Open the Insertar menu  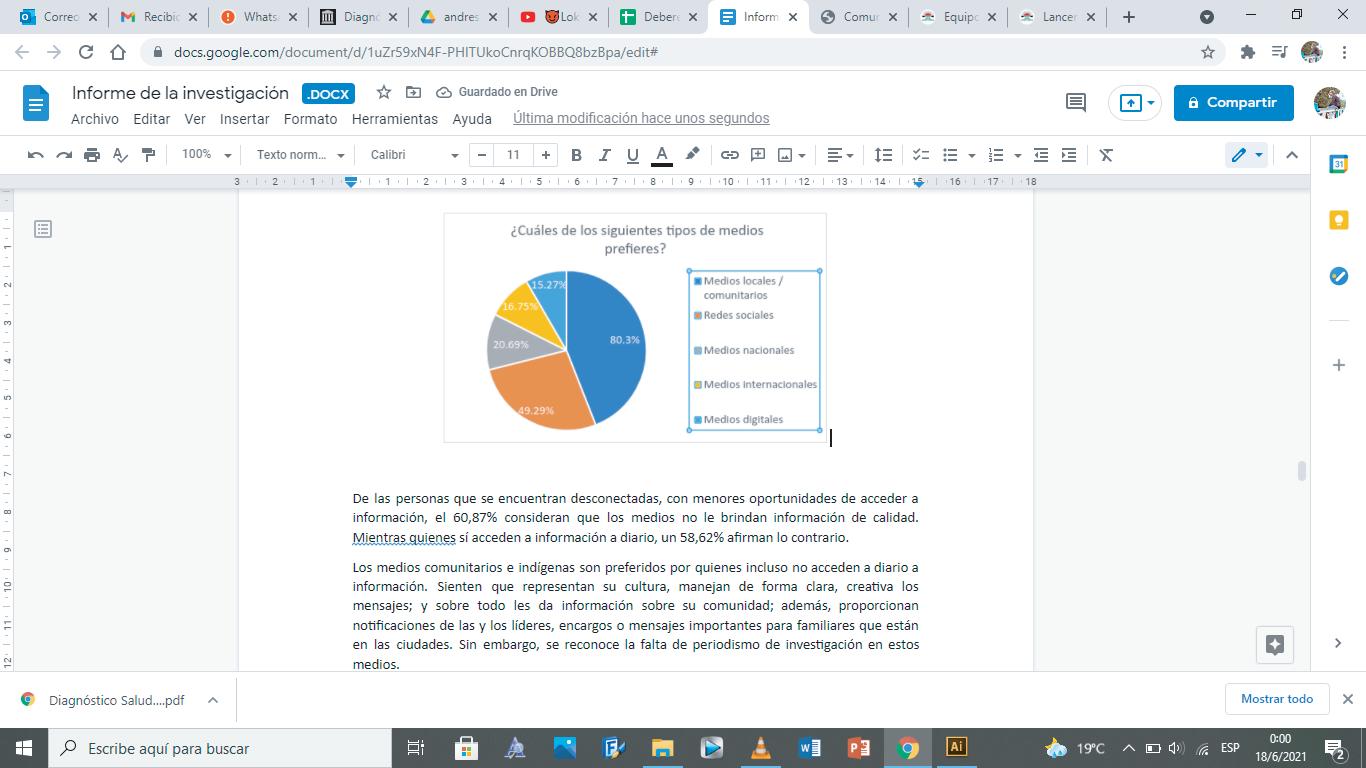[245, 118]
